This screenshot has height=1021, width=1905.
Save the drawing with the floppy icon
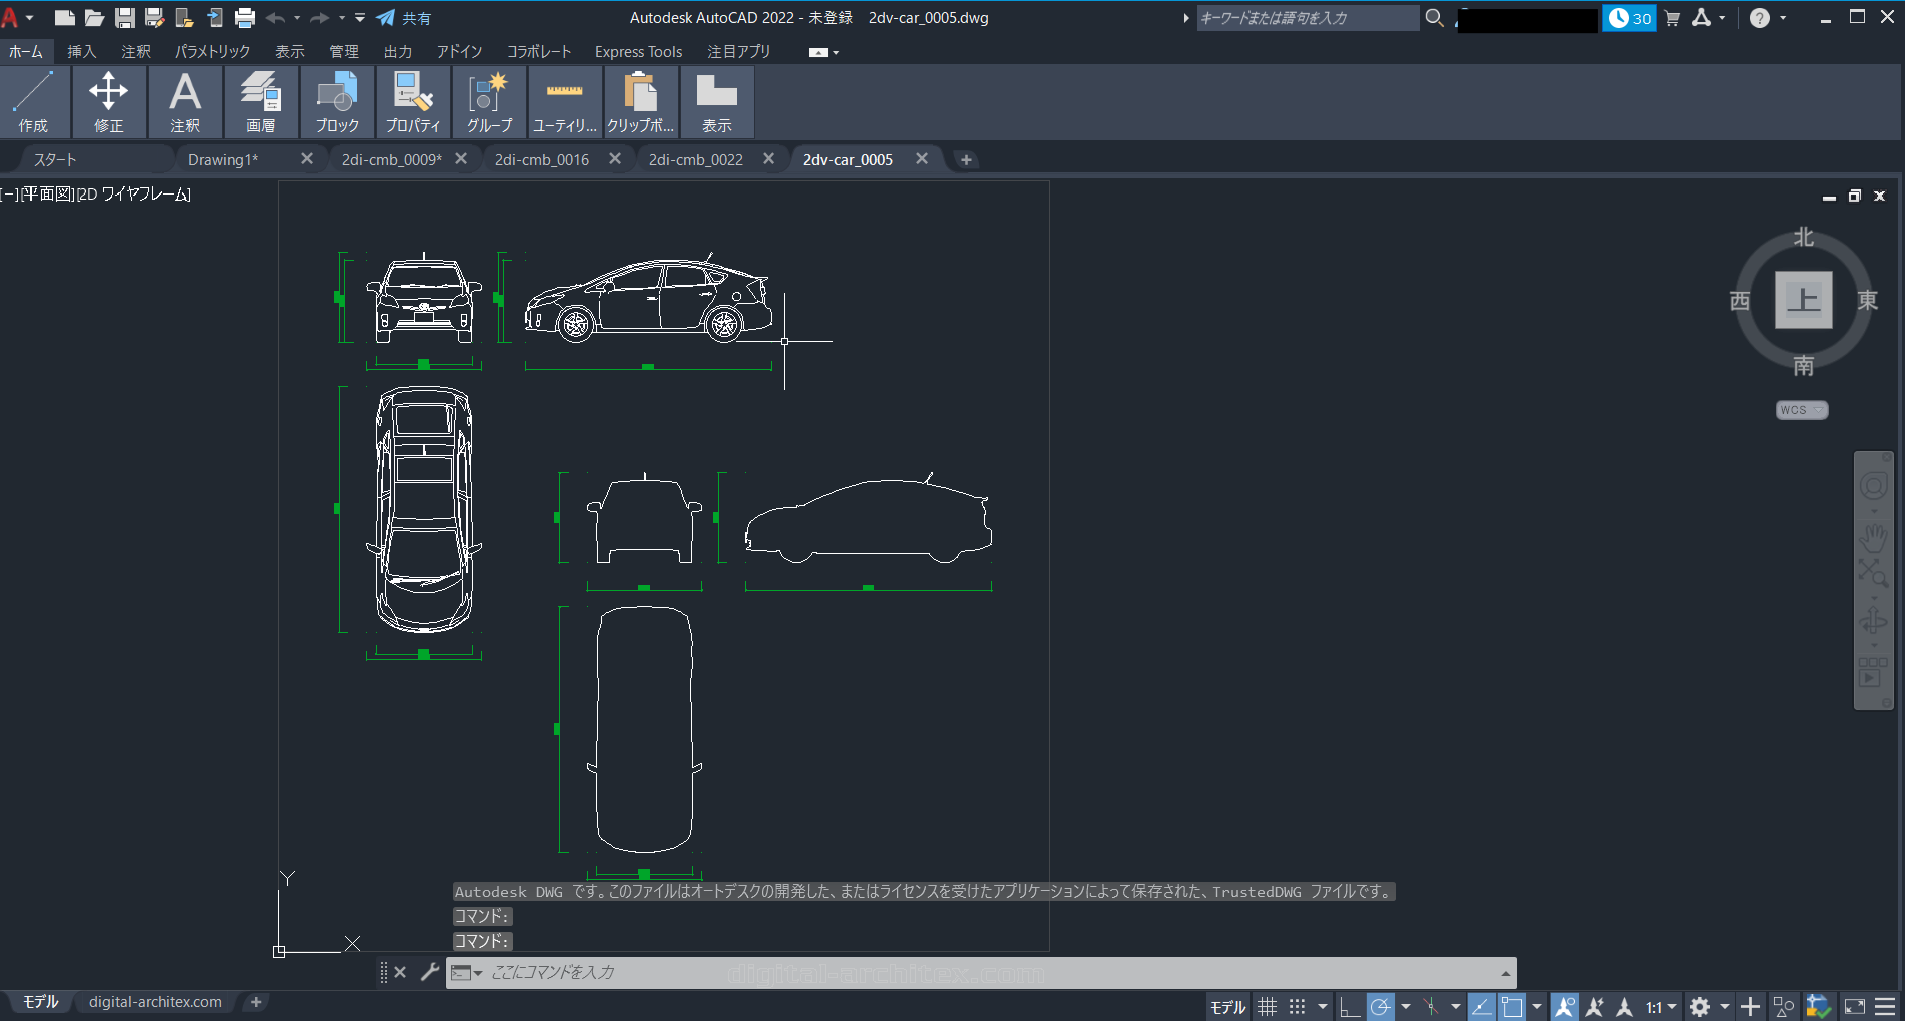pyautogui.click(x=124, y=18)
